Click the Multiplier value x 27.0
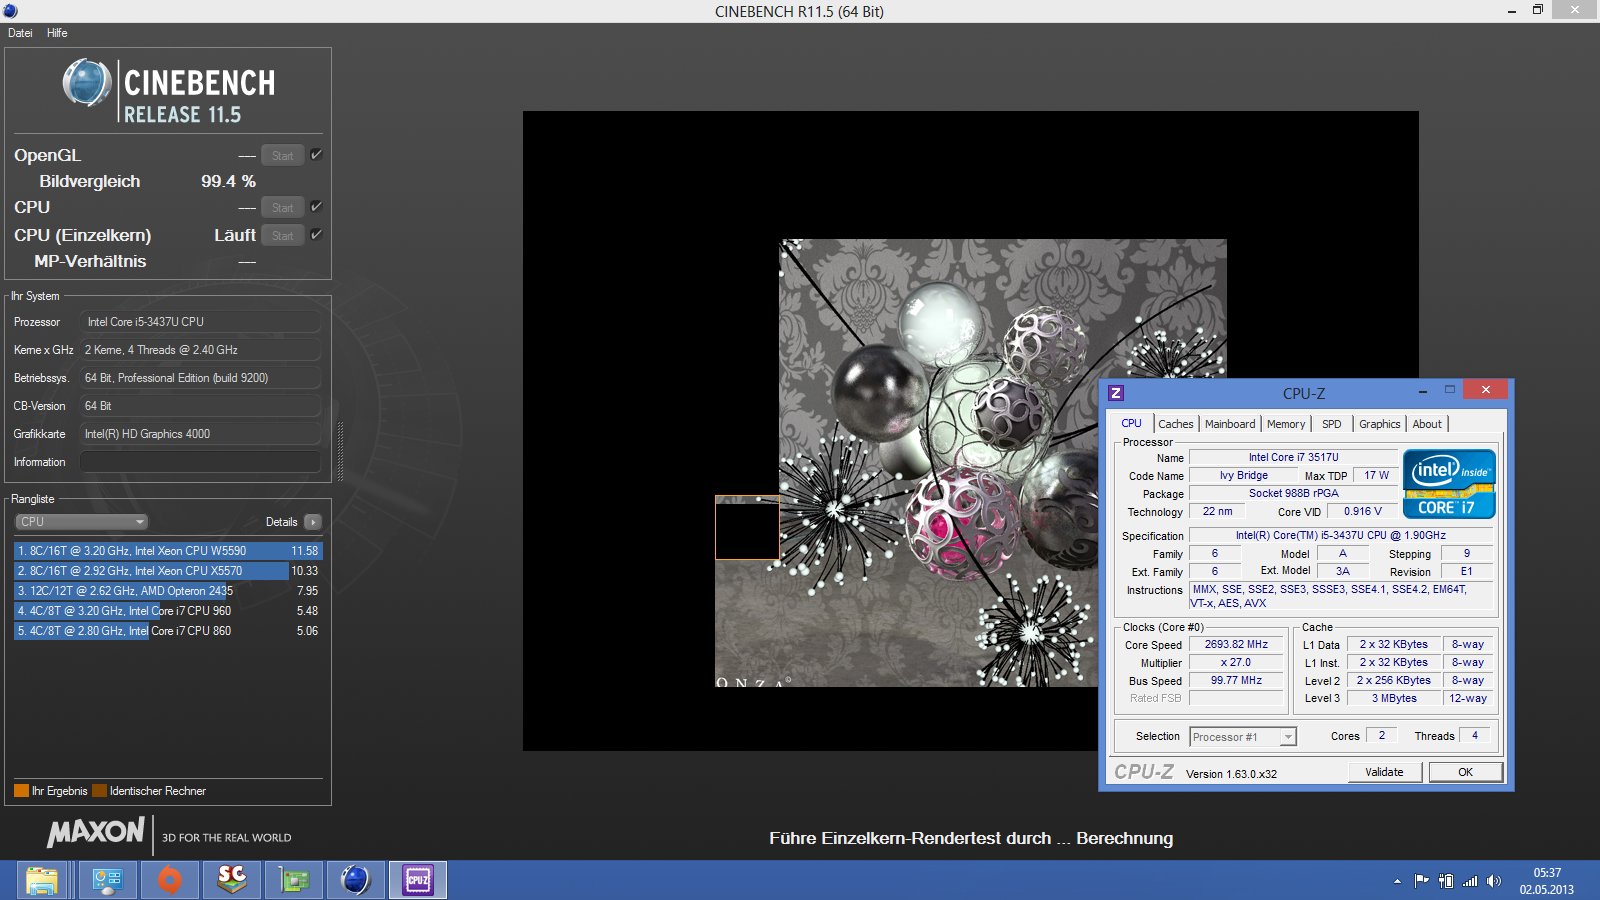The width and height of the screenshot is (1600, 900). click(x=1236, y=663)
